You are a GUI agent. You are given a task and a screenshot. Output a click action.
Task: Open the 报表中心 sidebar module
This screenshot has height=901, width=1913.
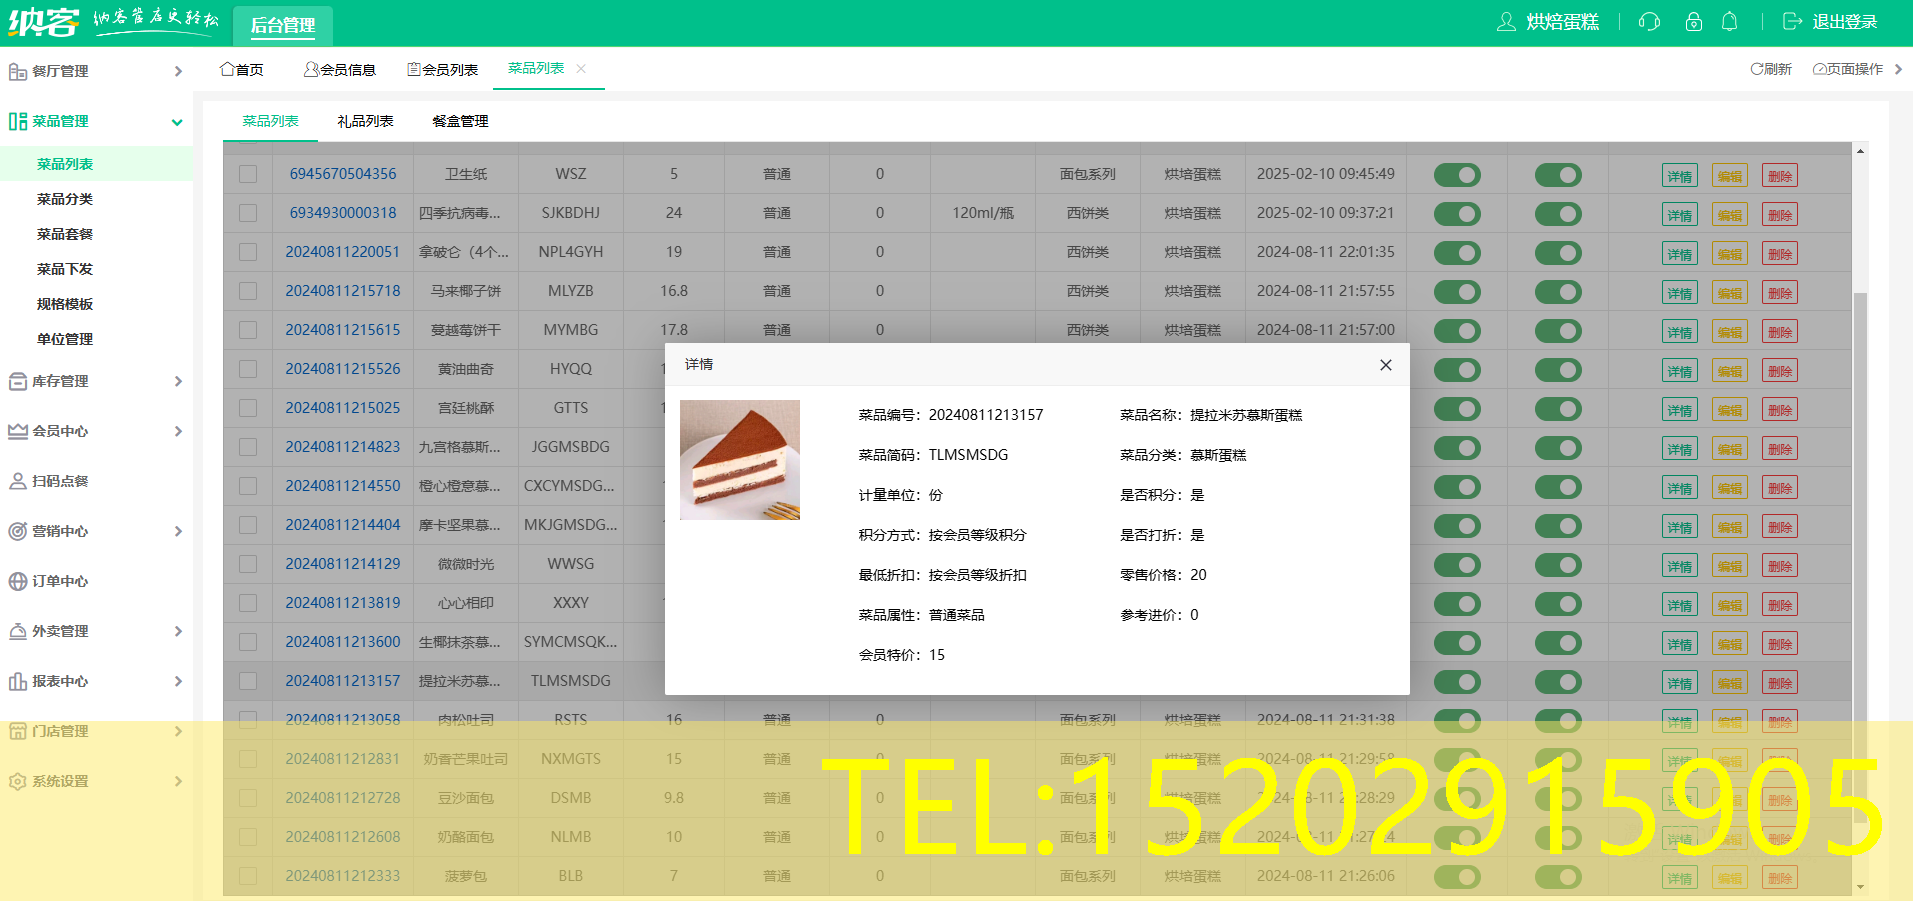coord(62,681)
